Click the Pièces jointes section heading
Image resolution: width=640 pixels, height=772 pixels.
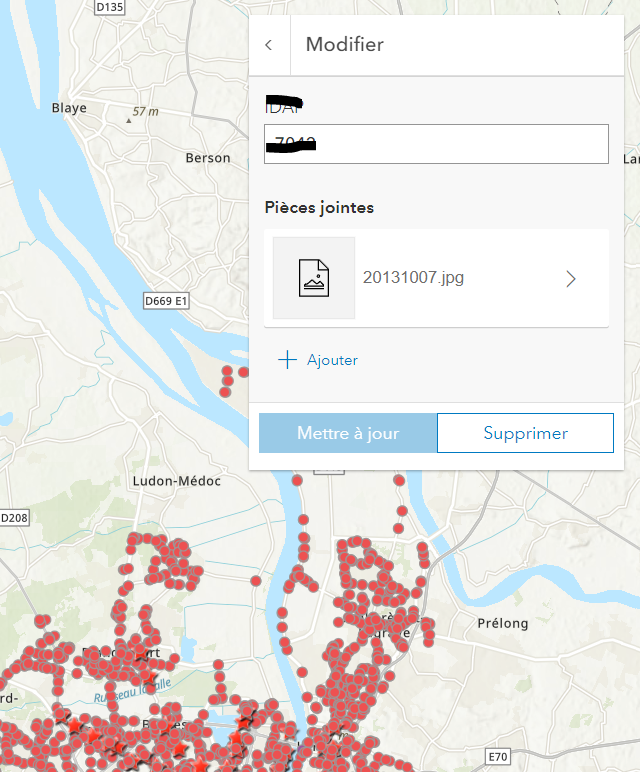coord(319,208)
